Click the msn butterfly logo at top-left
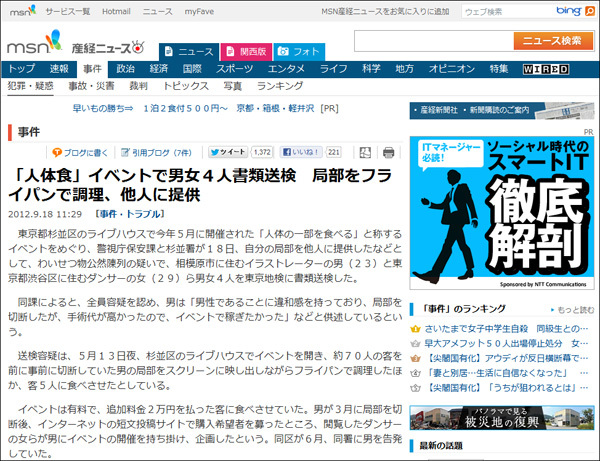 point(20,11)
